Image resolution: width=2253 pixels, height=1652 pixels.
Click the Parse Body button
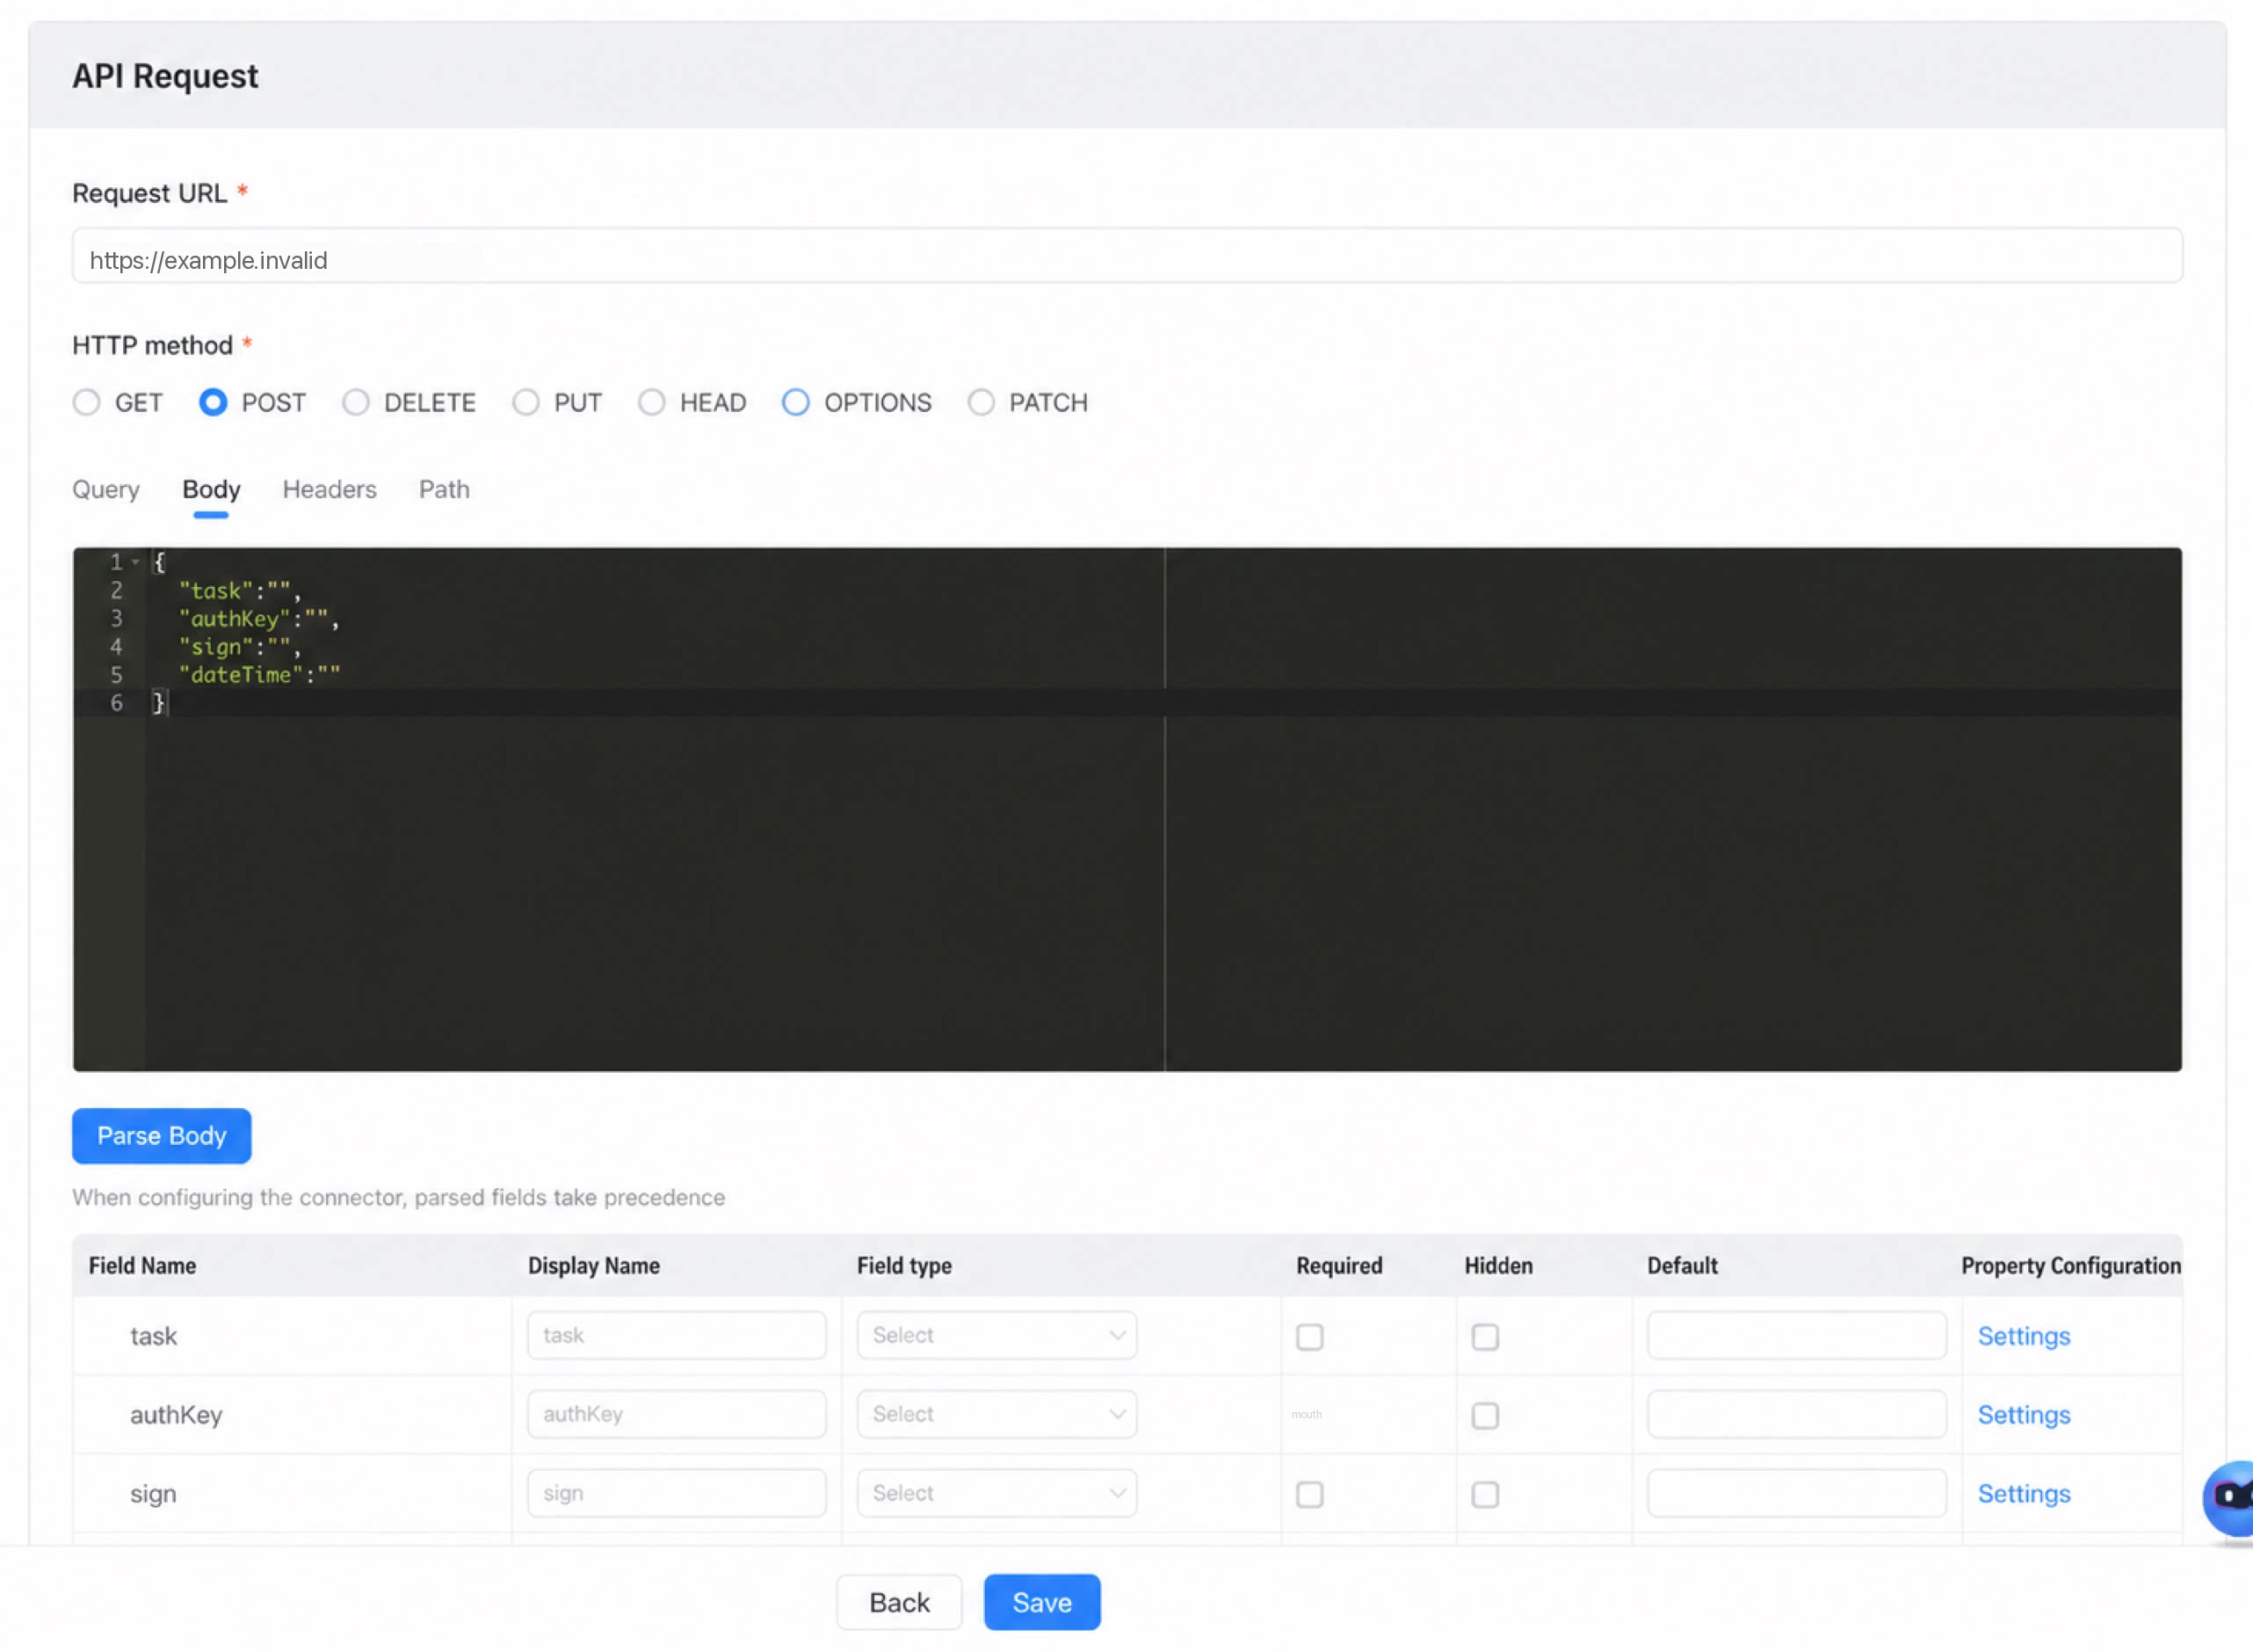[162, 1135]
